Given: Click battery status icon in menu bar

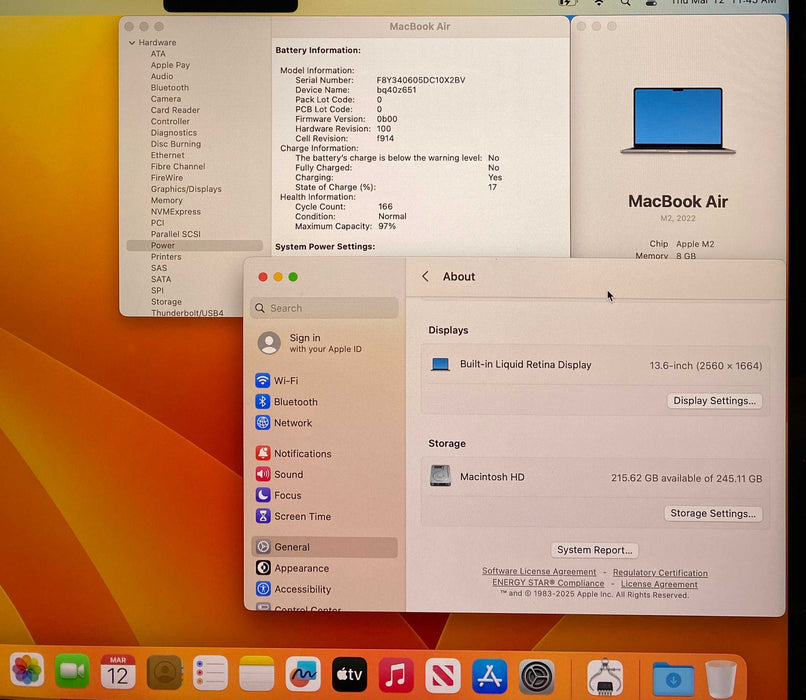Looking at the screenshot, I should point(566,3).
